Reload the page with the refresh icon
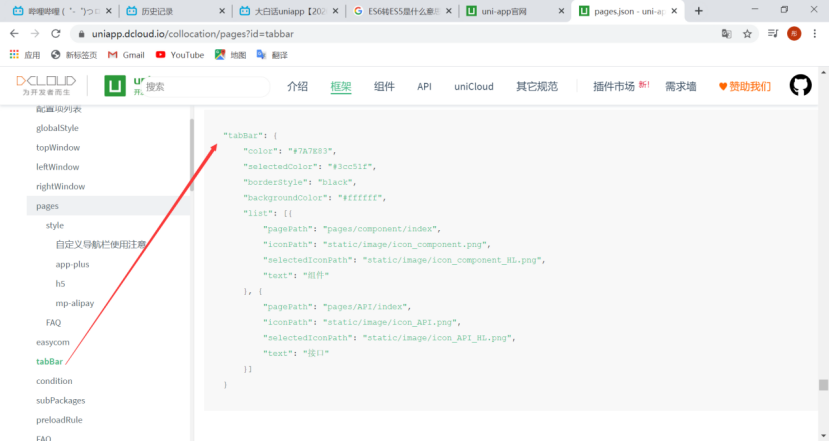Image resolution: width=830 pixels, height=441 pixels. coord(56,33)
